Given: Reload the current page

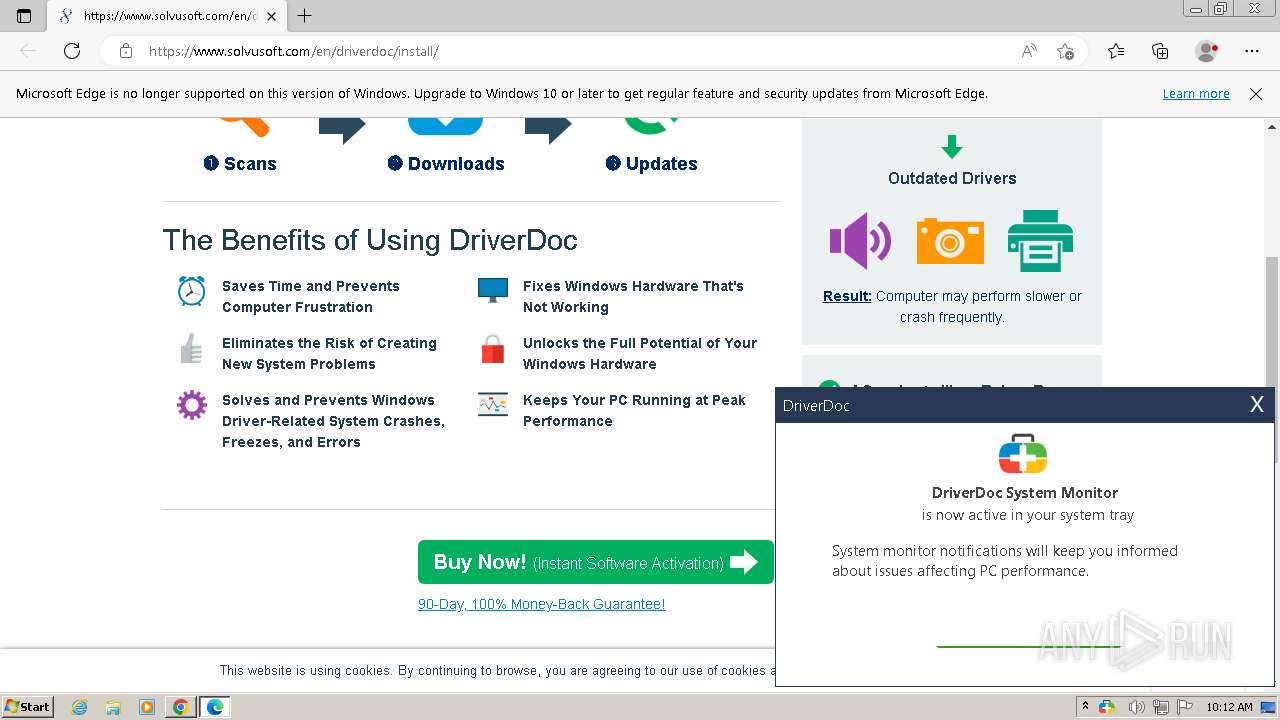Looking at the screenshot, I should click(x=72, y=51).
